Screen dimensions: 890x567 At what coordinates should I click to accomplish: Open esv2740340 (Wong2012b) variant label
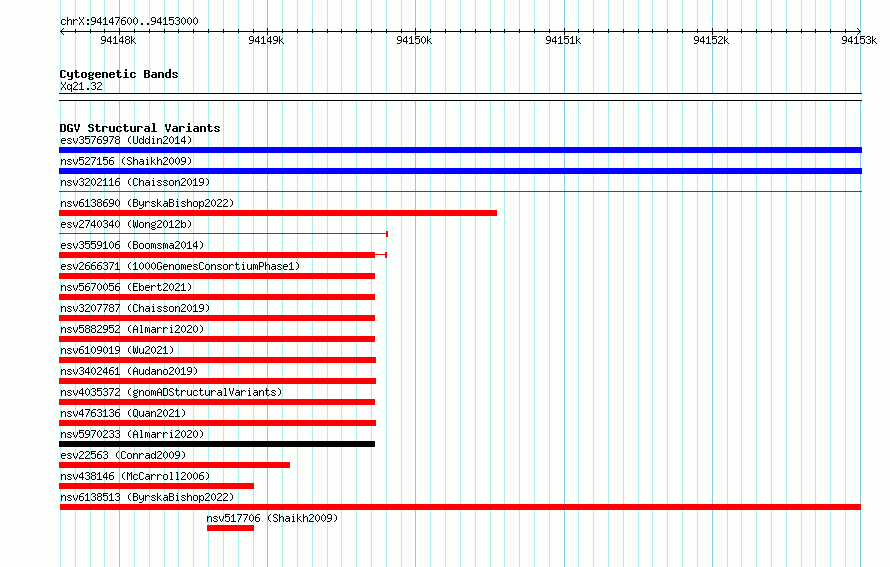[x=126, y=224]
